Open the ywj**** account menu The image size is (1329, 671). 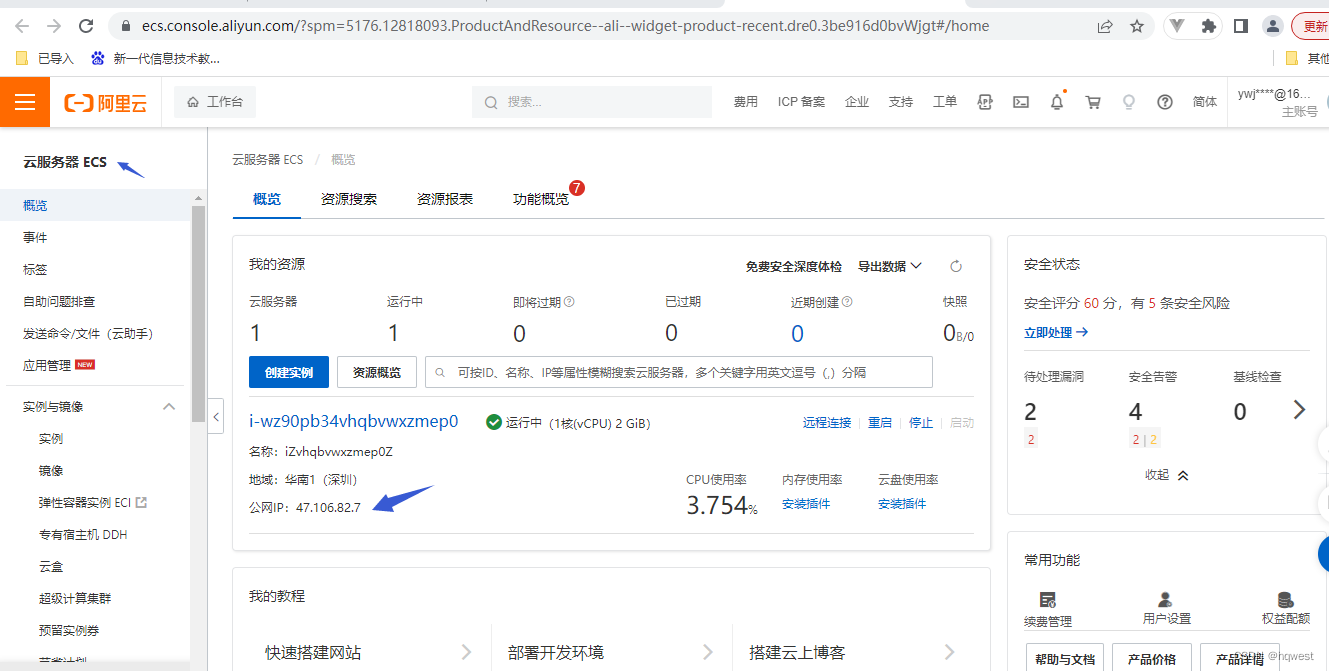pos(1277,102)
